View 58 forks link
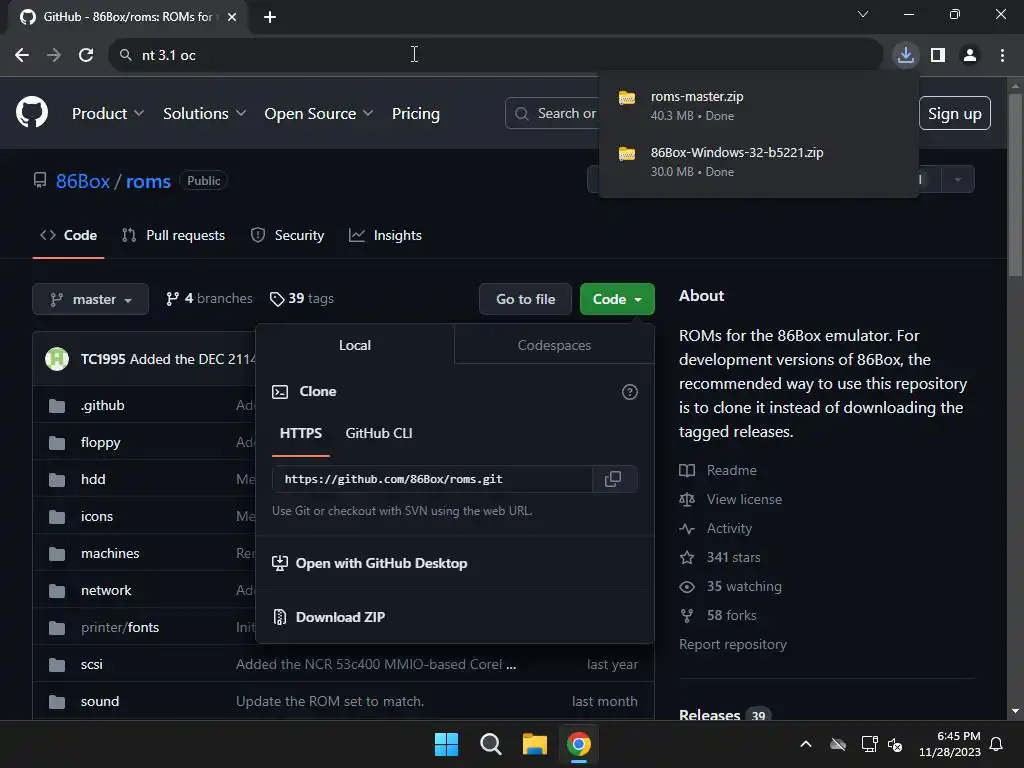 718,615
